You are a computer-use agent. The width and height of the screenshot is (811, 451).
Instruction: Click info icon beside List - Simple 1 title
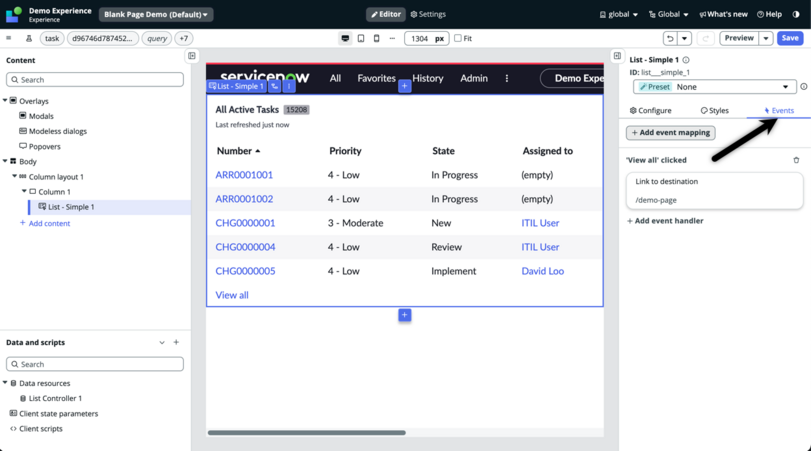tap(686, 60)
